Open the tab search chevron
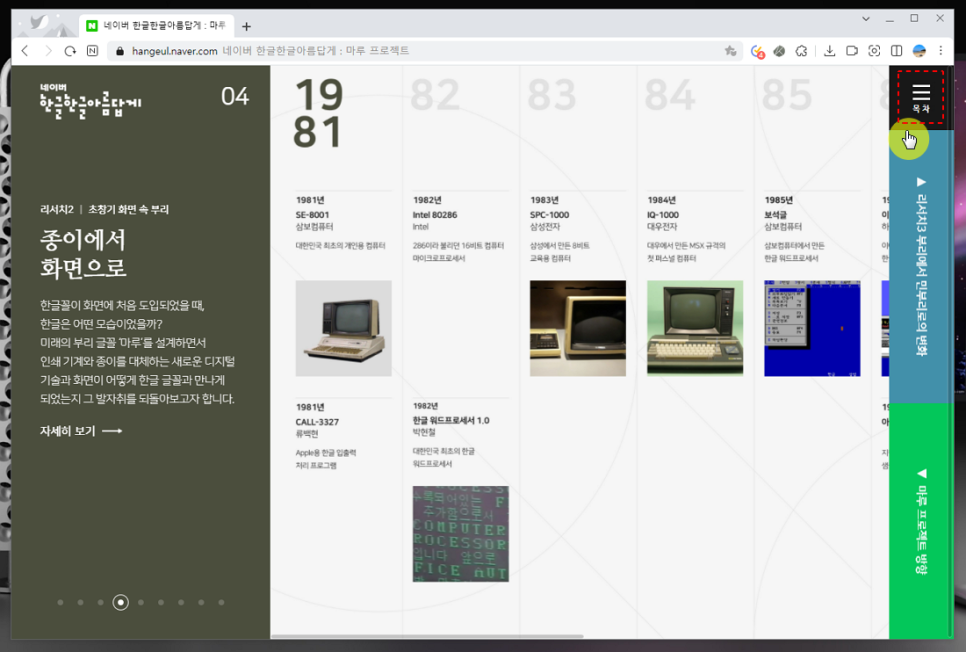Screen dimensions: 966x652 [x=866, y=18]
